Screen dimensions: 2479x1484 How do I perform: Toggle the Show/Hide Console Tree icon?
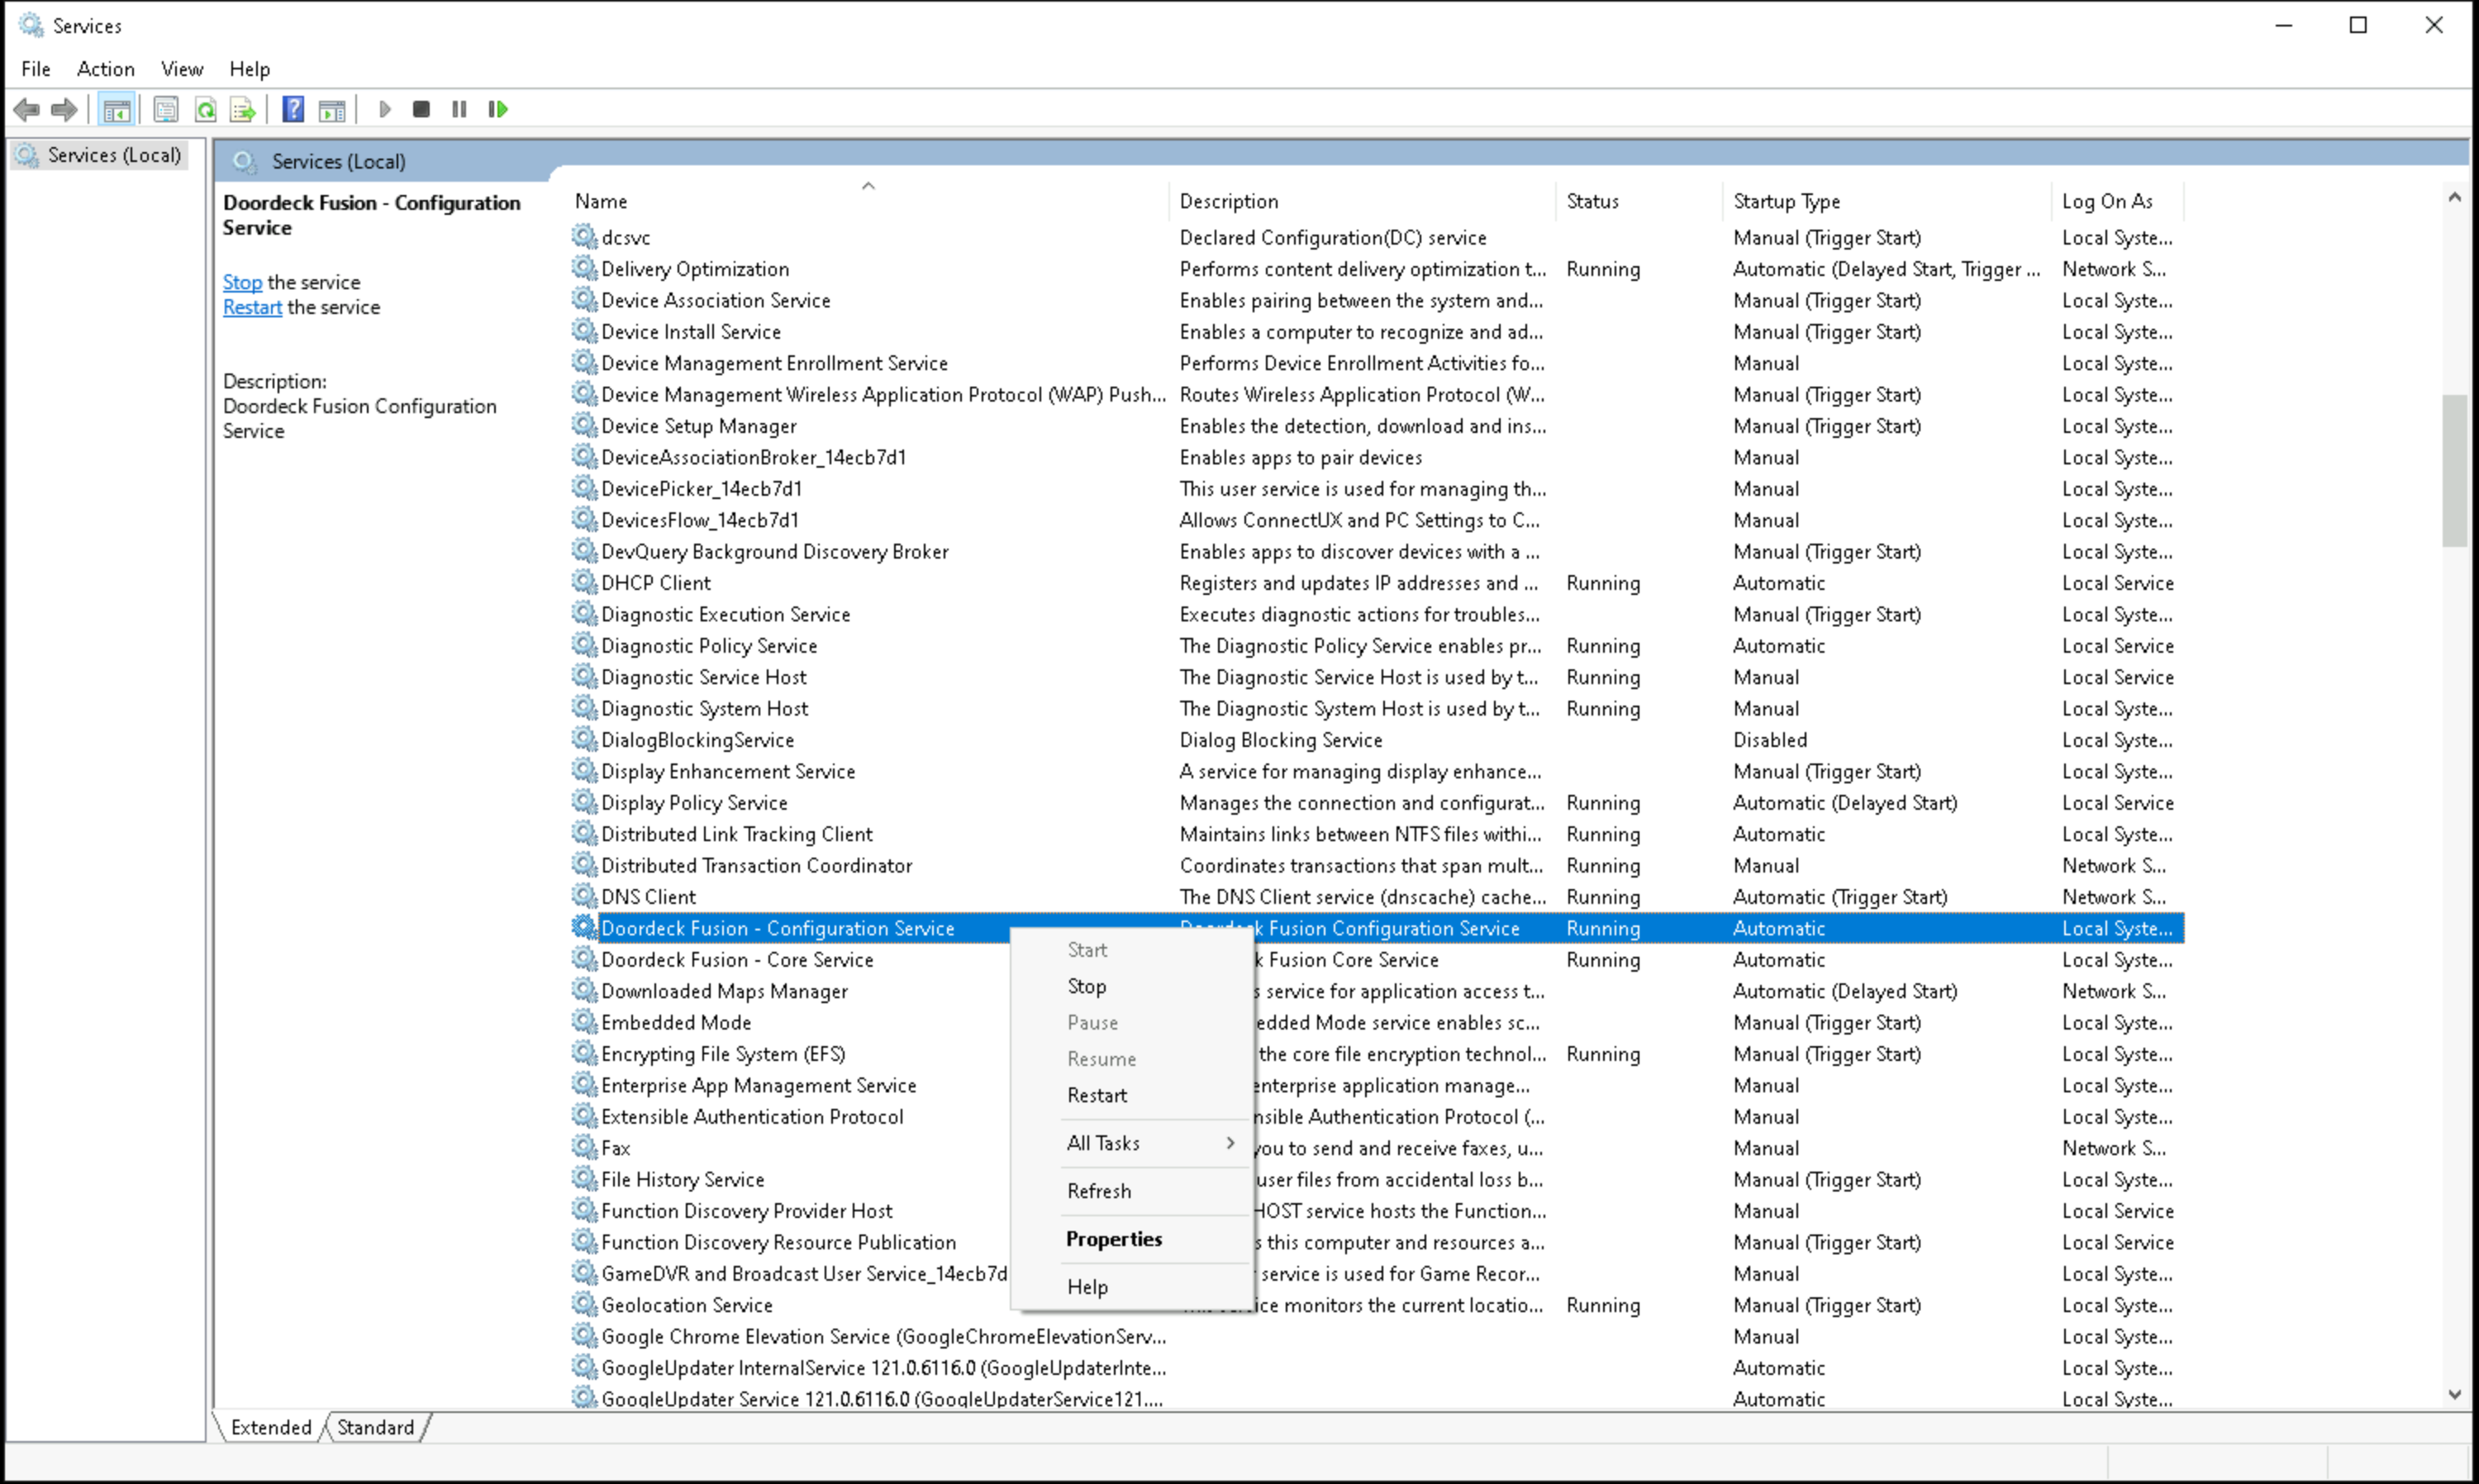point(117,109)
